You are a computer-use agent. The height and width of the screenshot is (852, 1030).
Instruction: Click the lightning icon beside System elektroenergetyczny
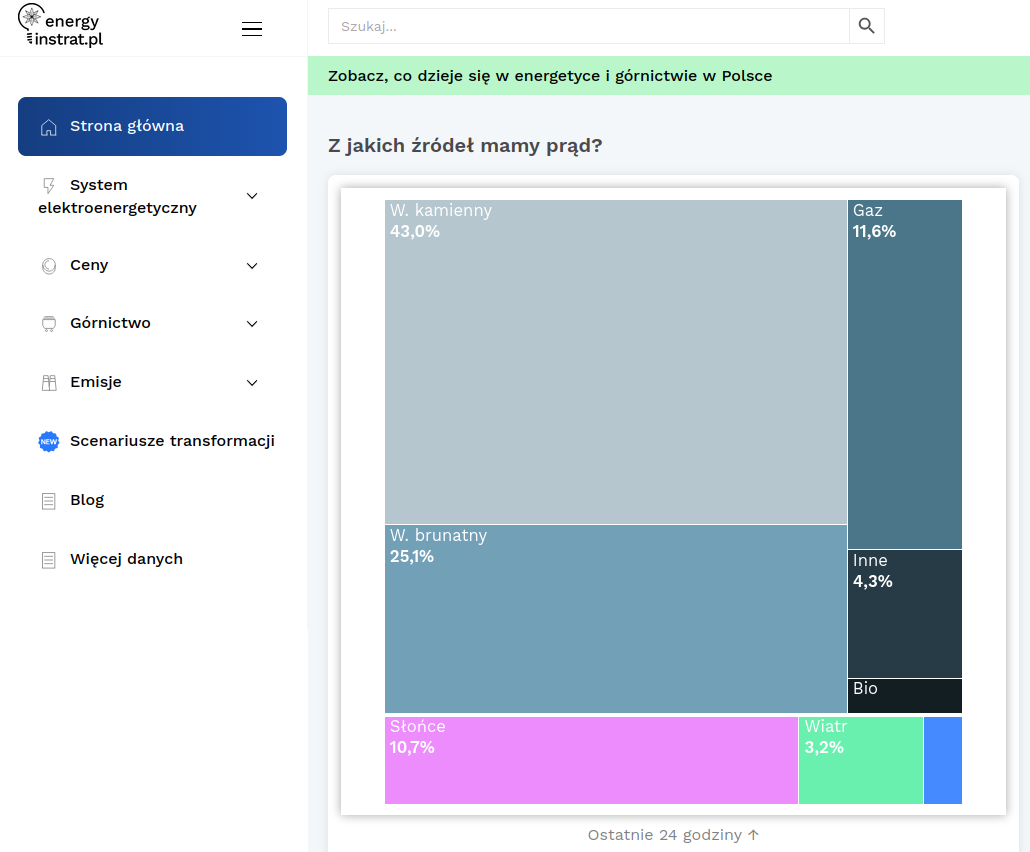49,185
